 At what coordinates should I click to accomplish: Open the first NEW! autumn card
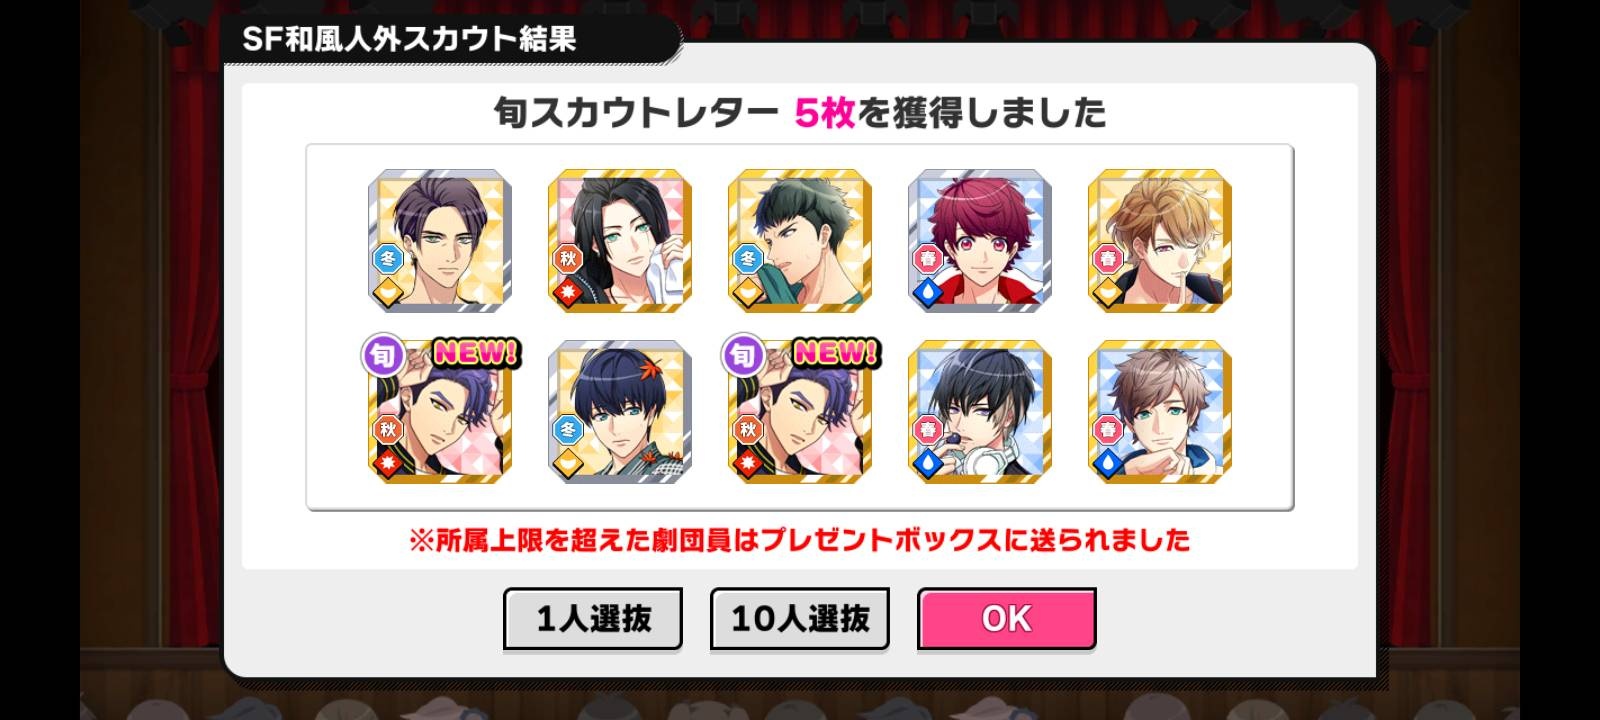point(440,412)
